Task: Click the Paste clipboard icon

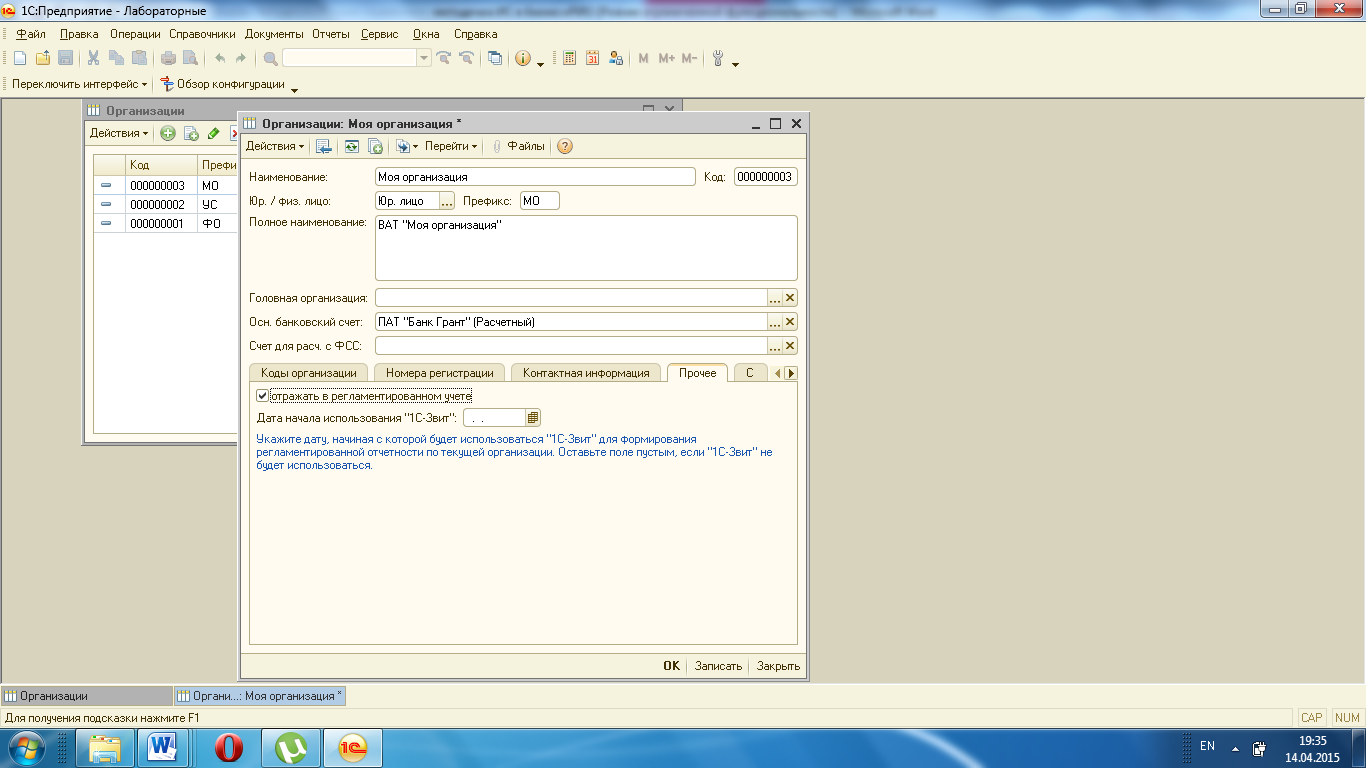Action: point(139,58)
